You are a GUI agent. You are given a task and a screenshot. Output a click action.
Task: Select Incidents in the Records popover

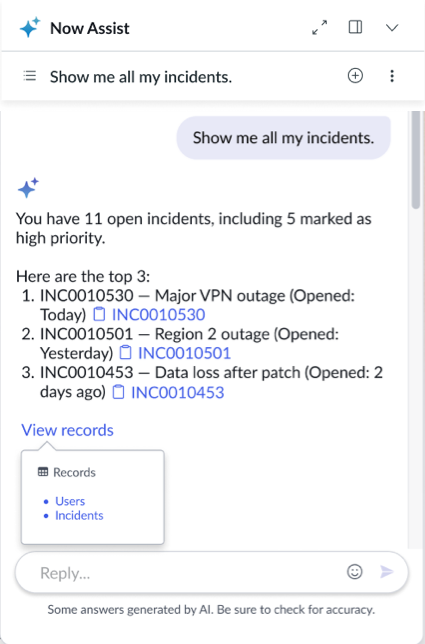coord(79,515)
